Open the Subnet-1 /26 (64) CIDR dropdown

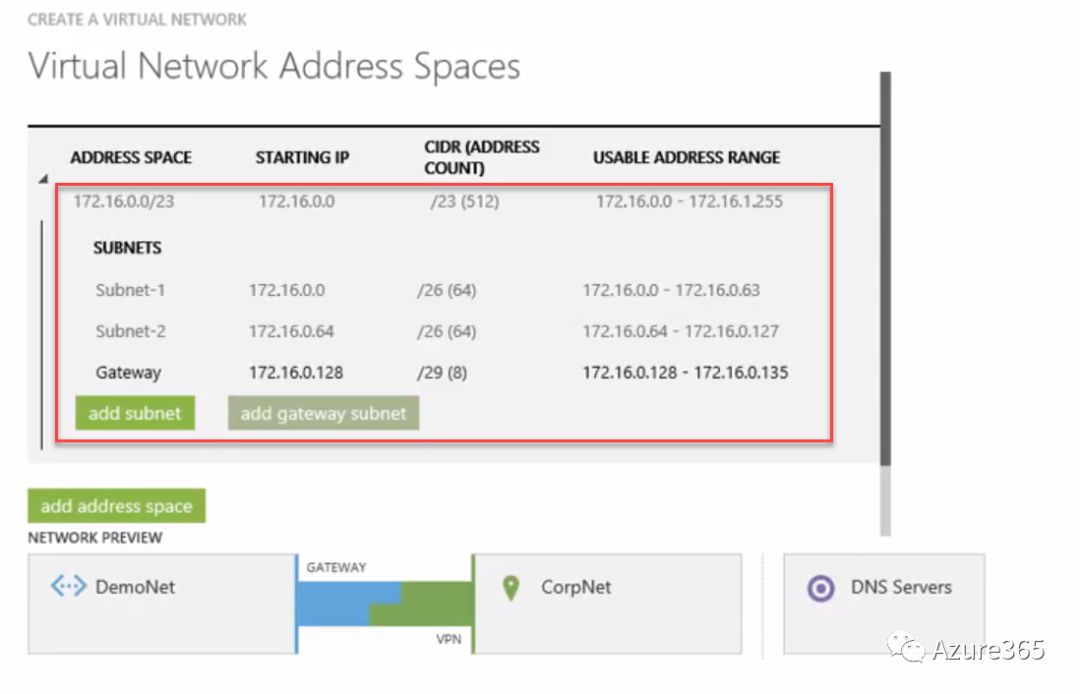pyautogui.click(x=446, y=291)
